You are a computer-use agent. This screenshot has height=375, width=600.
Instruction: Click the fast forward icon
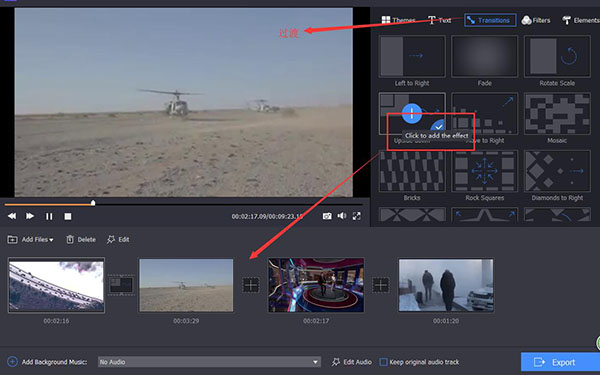[30, 216]
